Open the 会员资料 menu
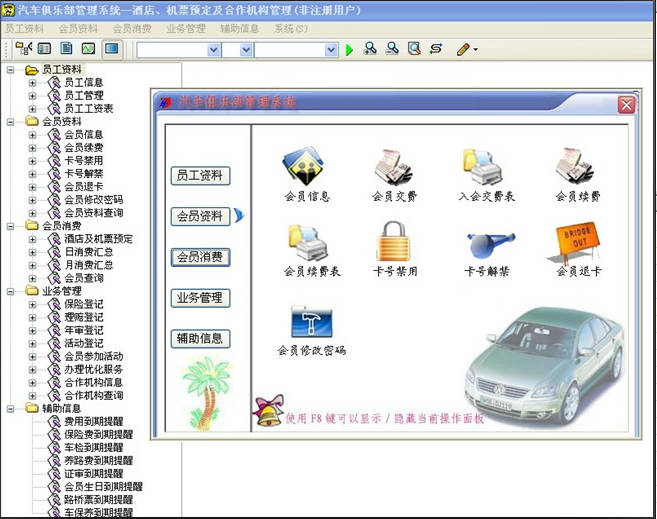This screenshot has height=519, width=657. coord(78,28)
